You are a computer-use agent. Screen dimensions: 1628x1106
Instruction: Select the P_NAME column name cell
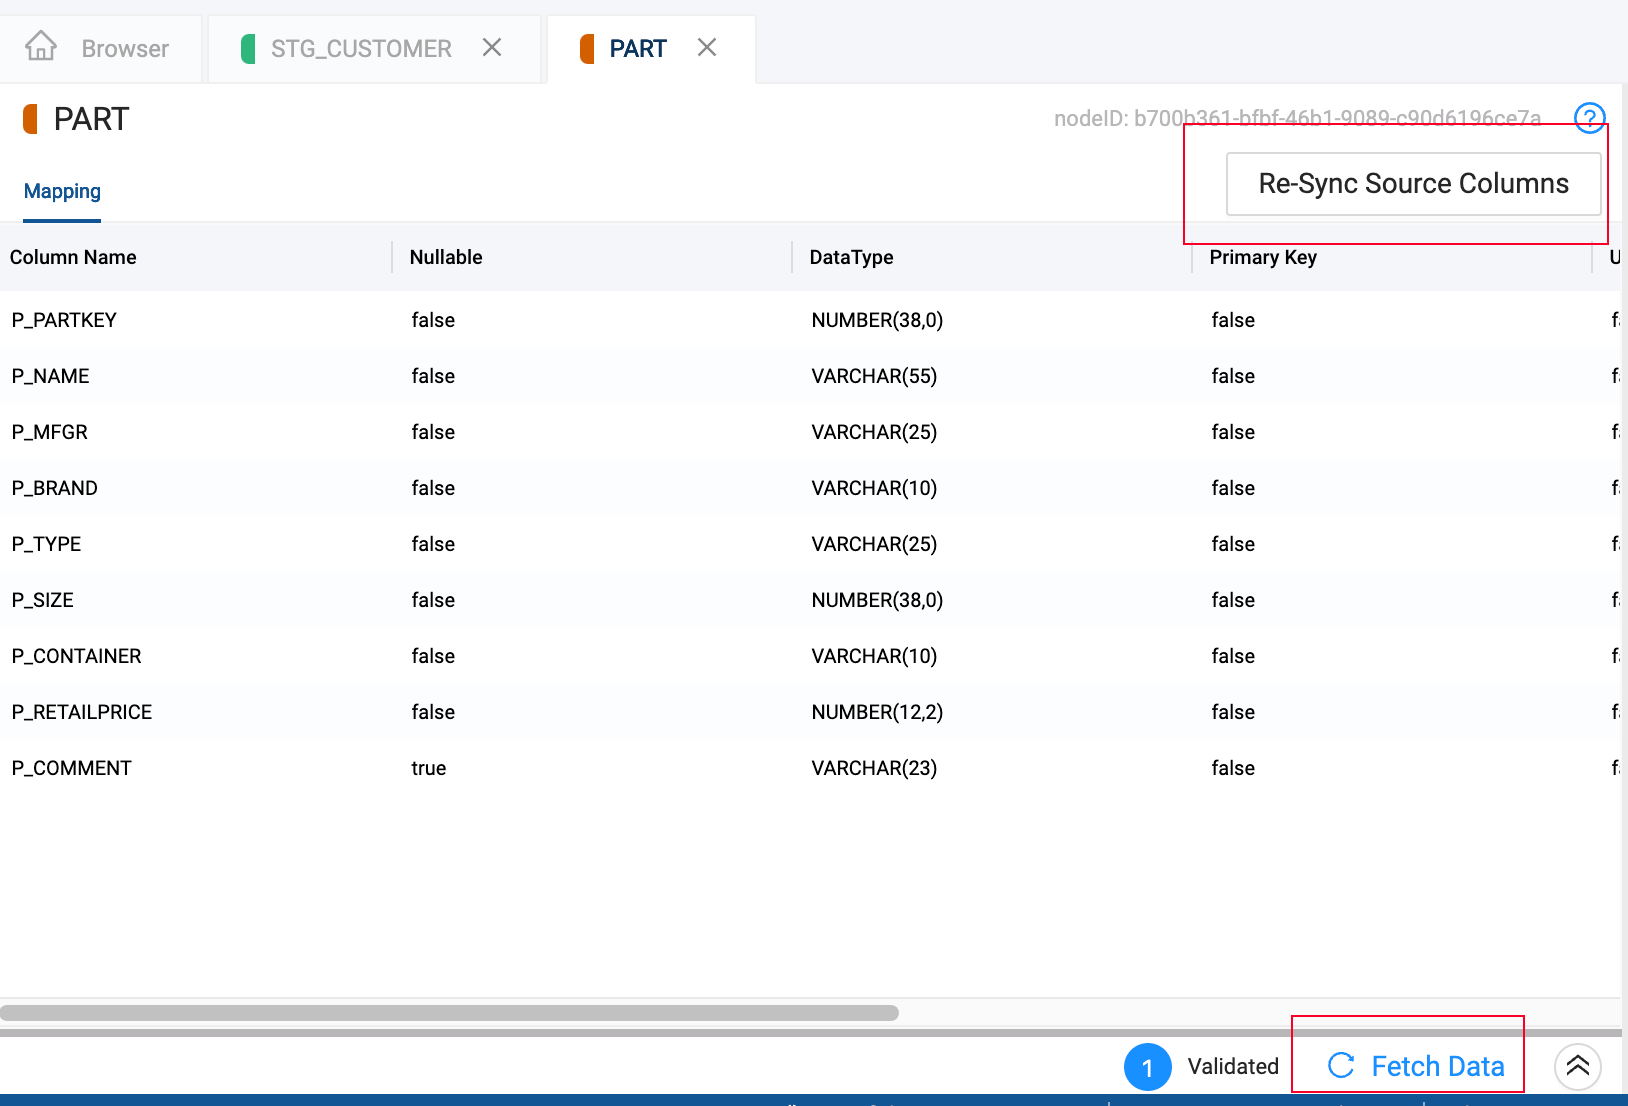[50, 376]
